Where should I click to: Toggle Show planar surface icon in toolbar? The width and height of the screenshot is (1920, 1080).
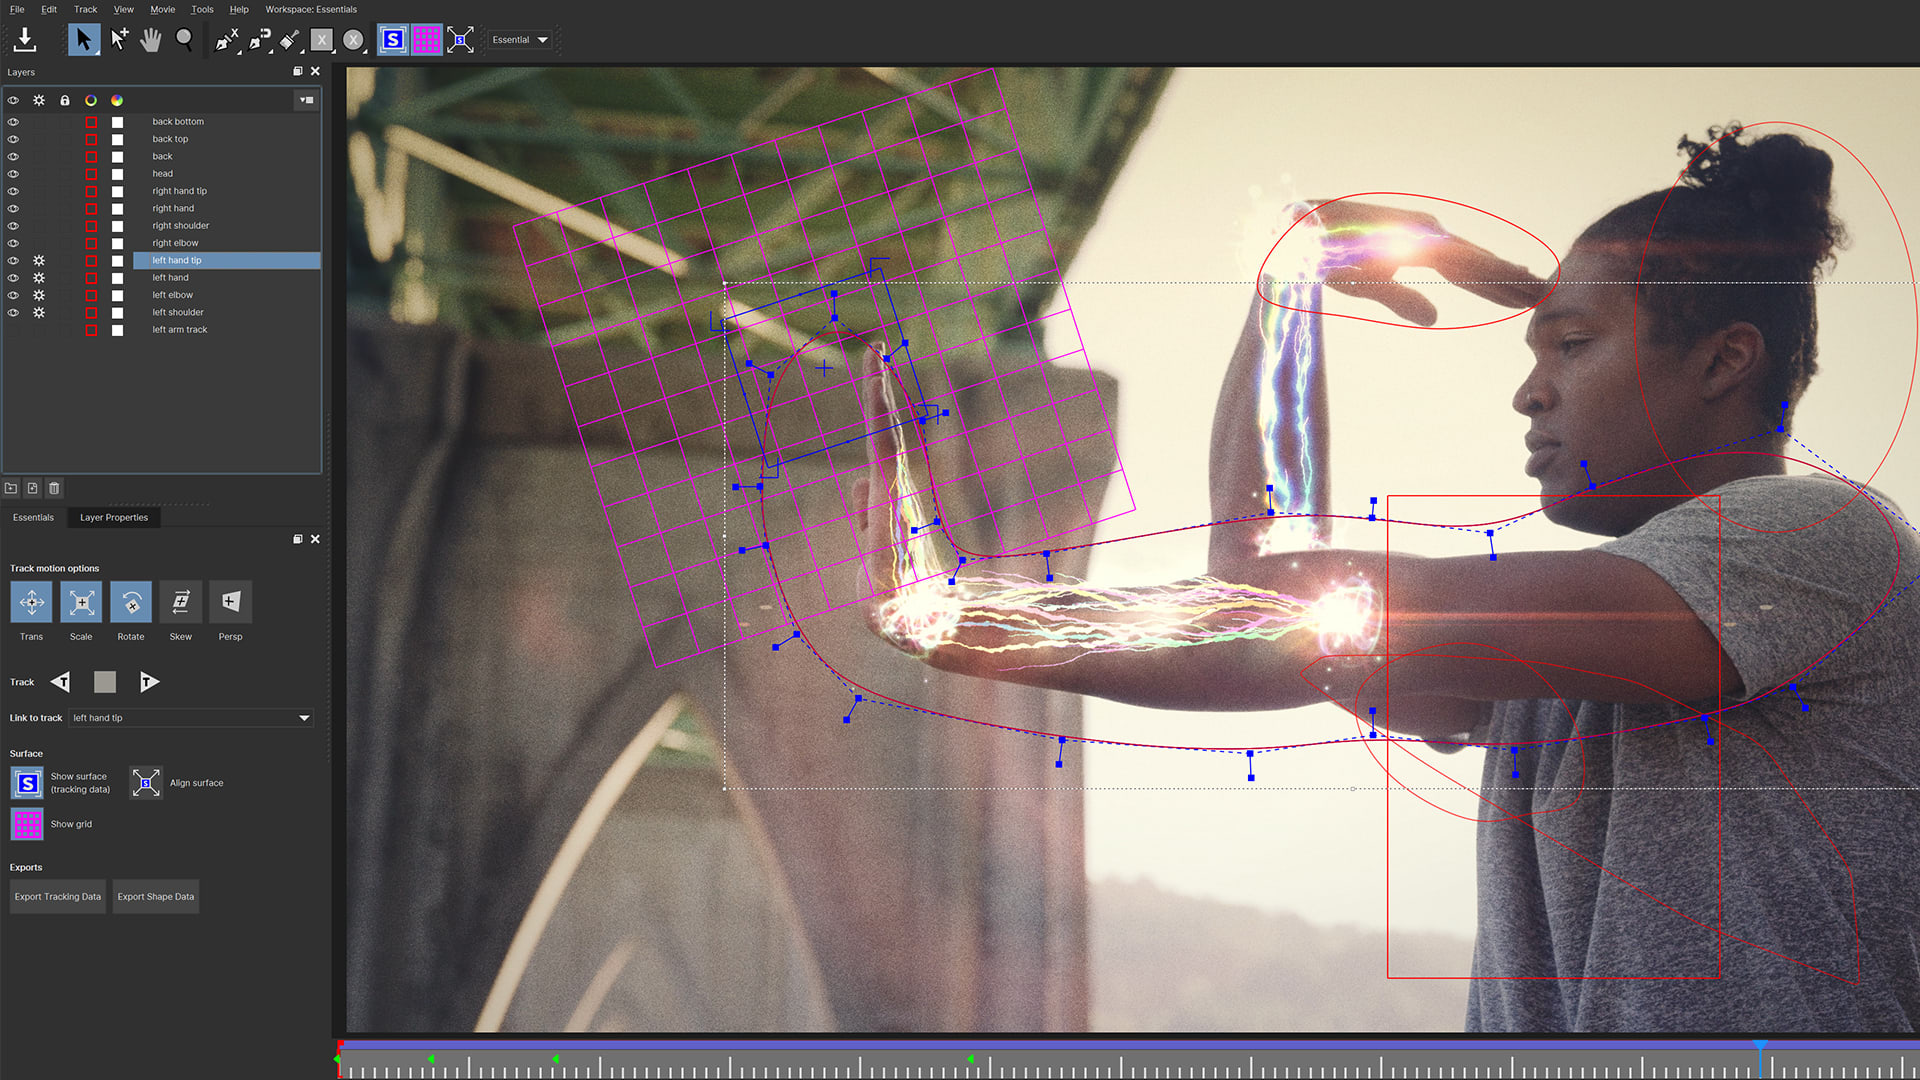coord(393,40)
